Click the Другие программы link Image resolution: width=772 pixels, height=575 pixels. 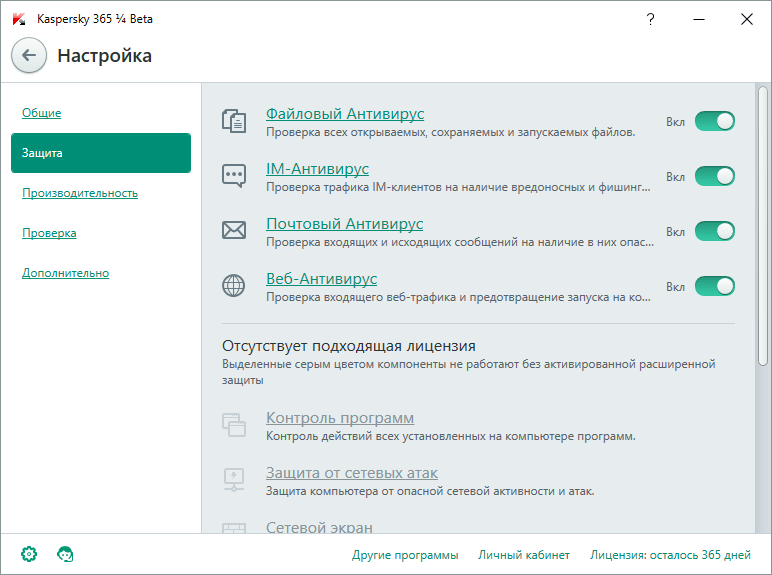coord(405,555)
